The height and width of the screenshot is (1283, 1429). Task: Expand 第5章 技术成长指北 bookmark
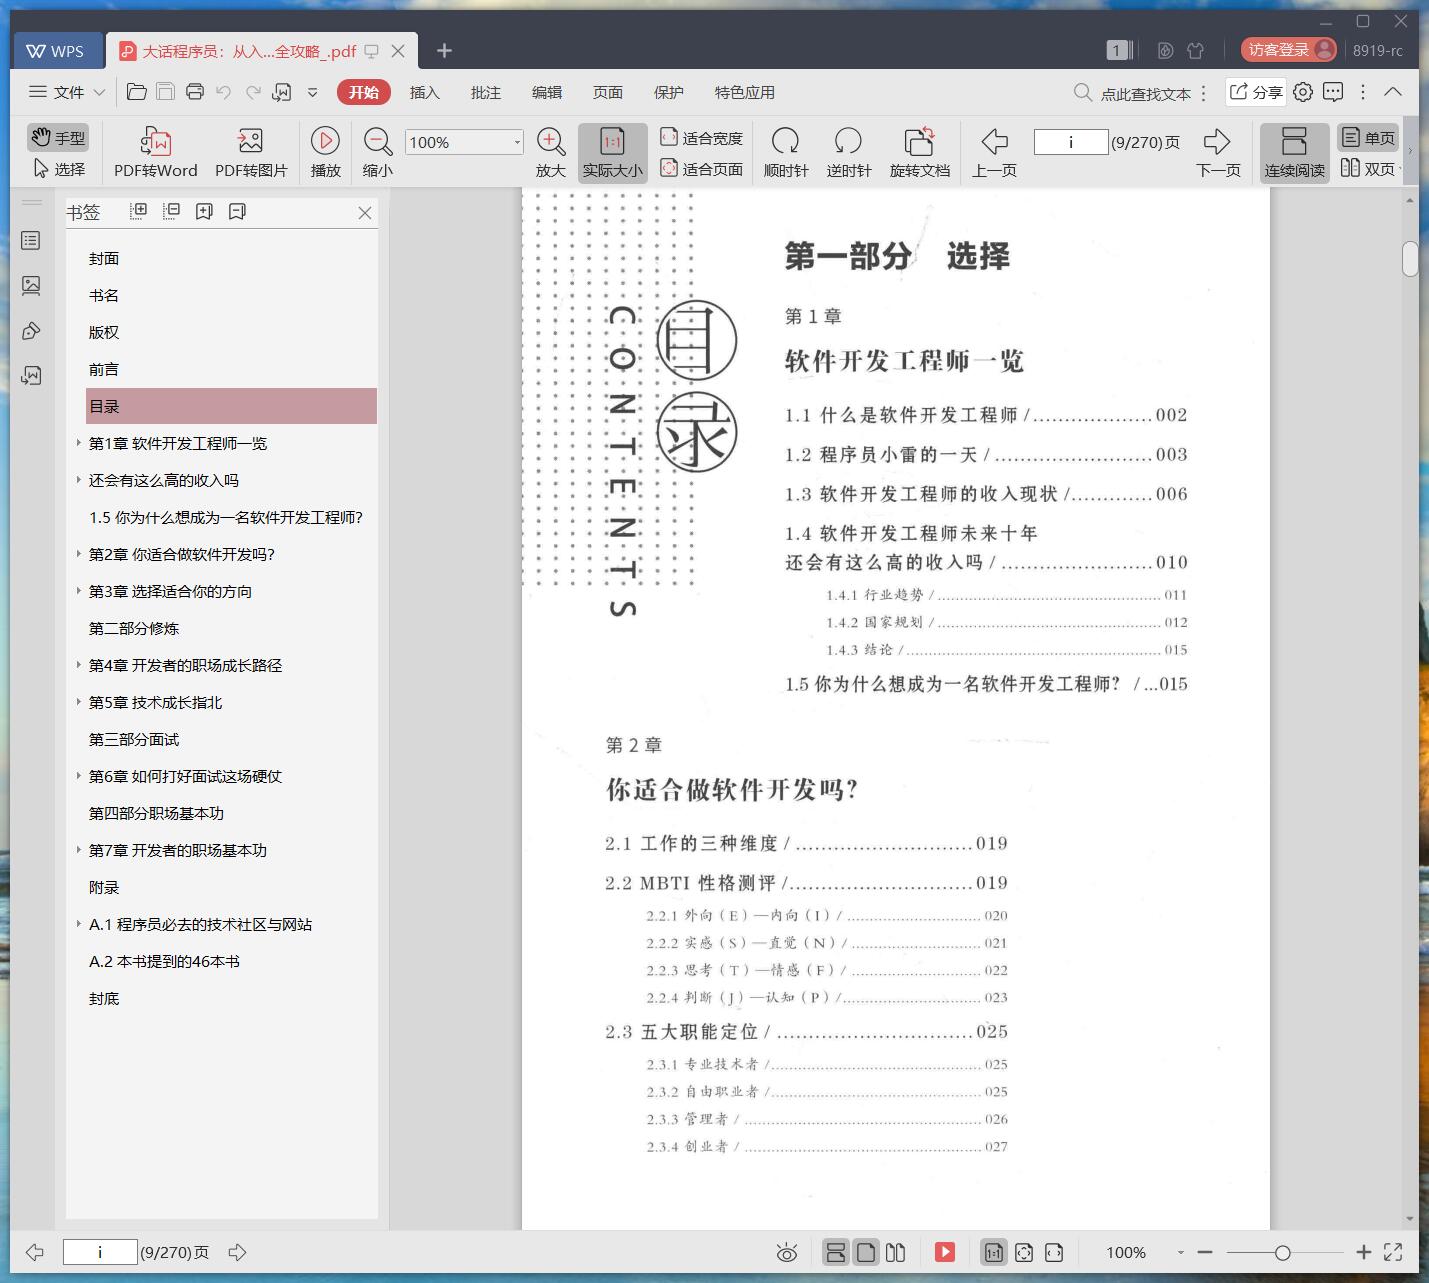click(78, 702)
